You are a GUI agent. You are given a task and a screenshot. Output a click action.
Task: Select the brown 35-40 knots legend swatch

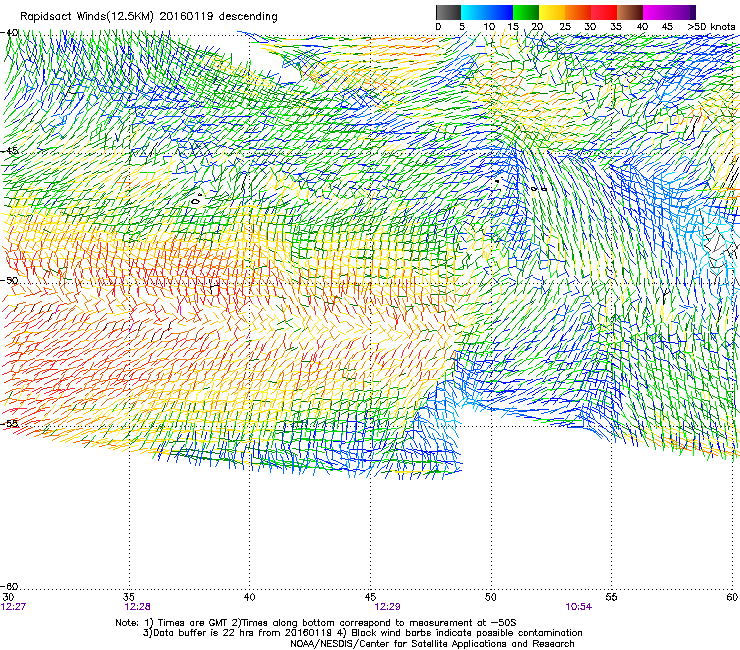tap(630, 12)
